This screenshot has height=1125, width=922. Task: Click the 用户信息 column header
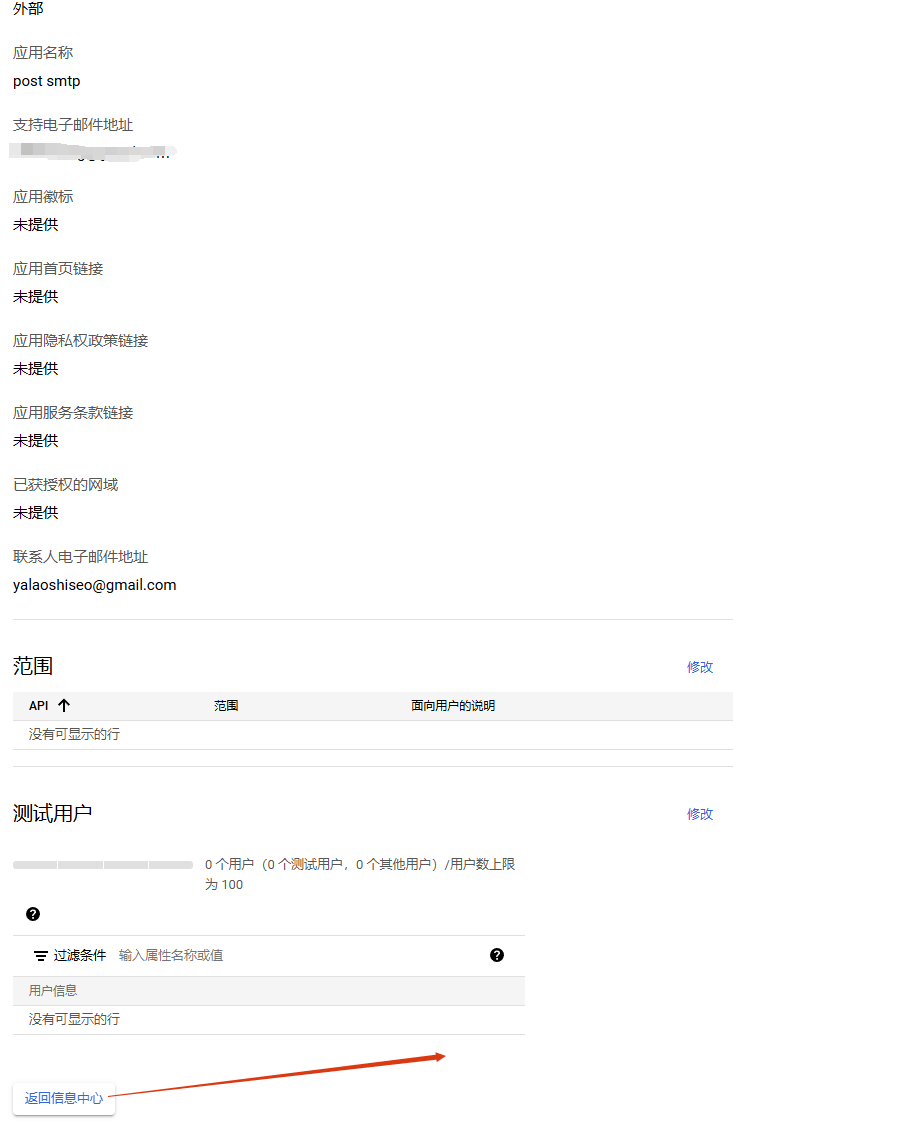[x=53, y=991]
